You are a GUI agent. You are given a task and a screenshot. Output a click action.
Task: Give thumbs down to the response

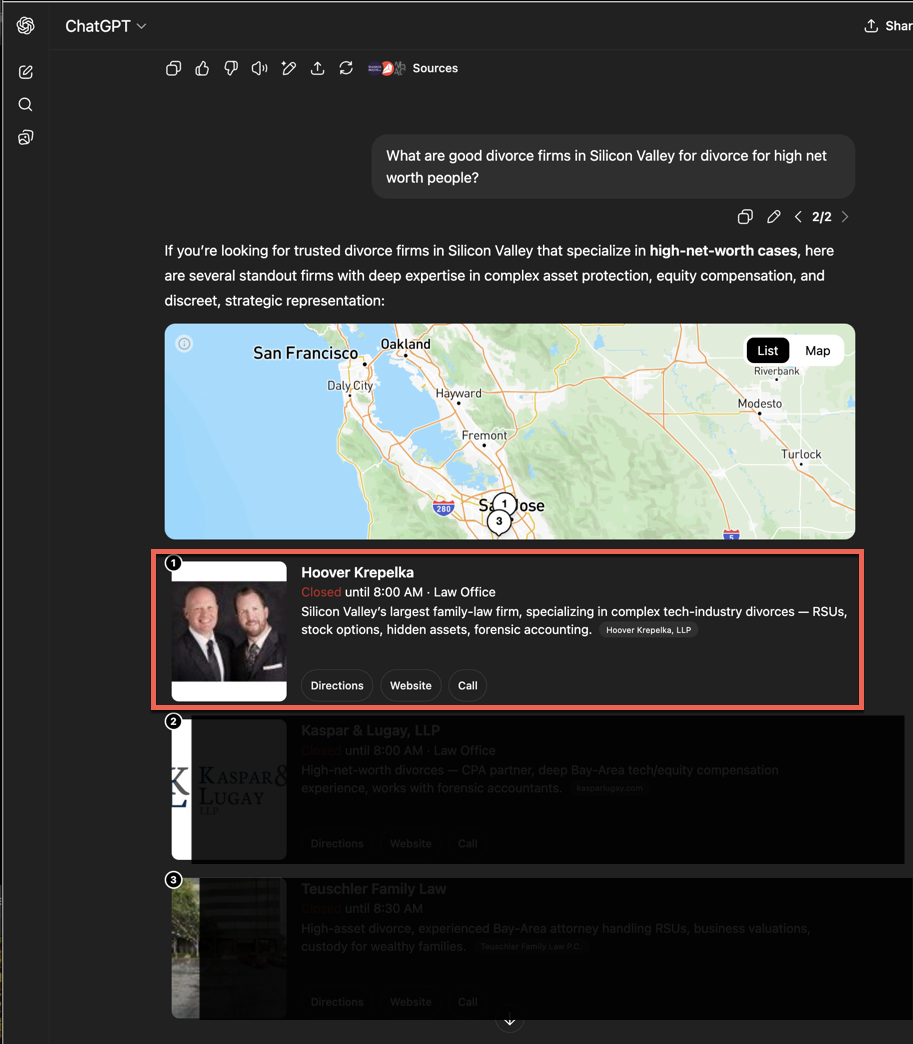231,68
